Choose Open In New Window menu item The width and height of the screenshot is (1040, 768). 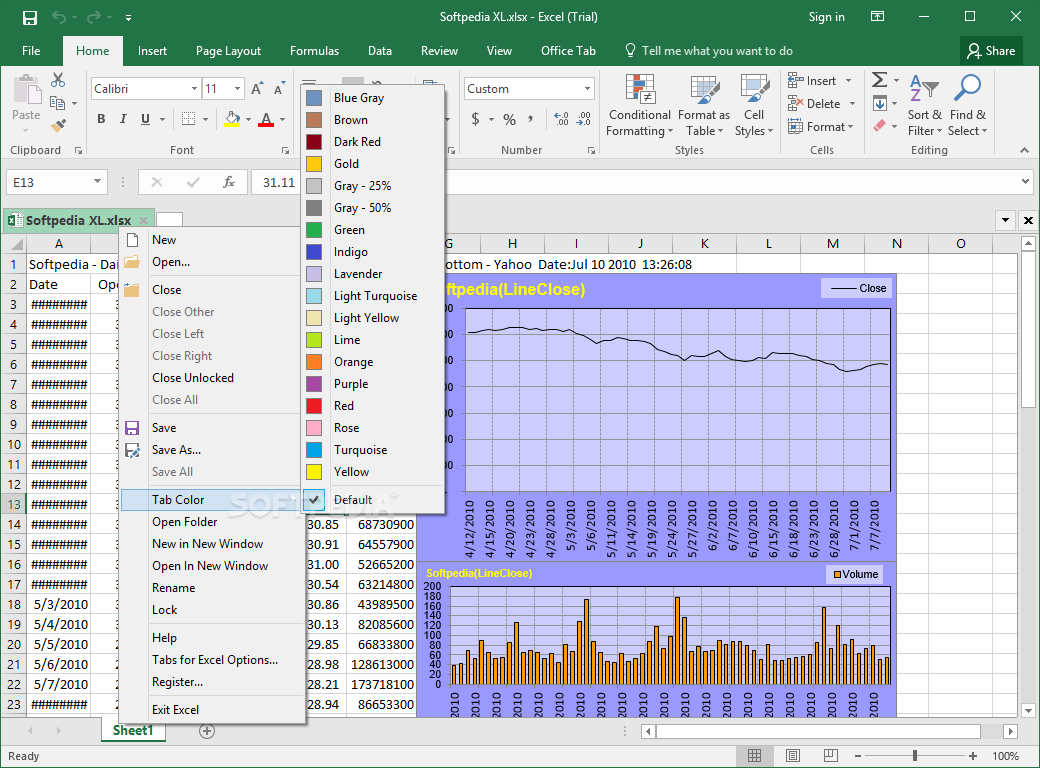(210, 566)
